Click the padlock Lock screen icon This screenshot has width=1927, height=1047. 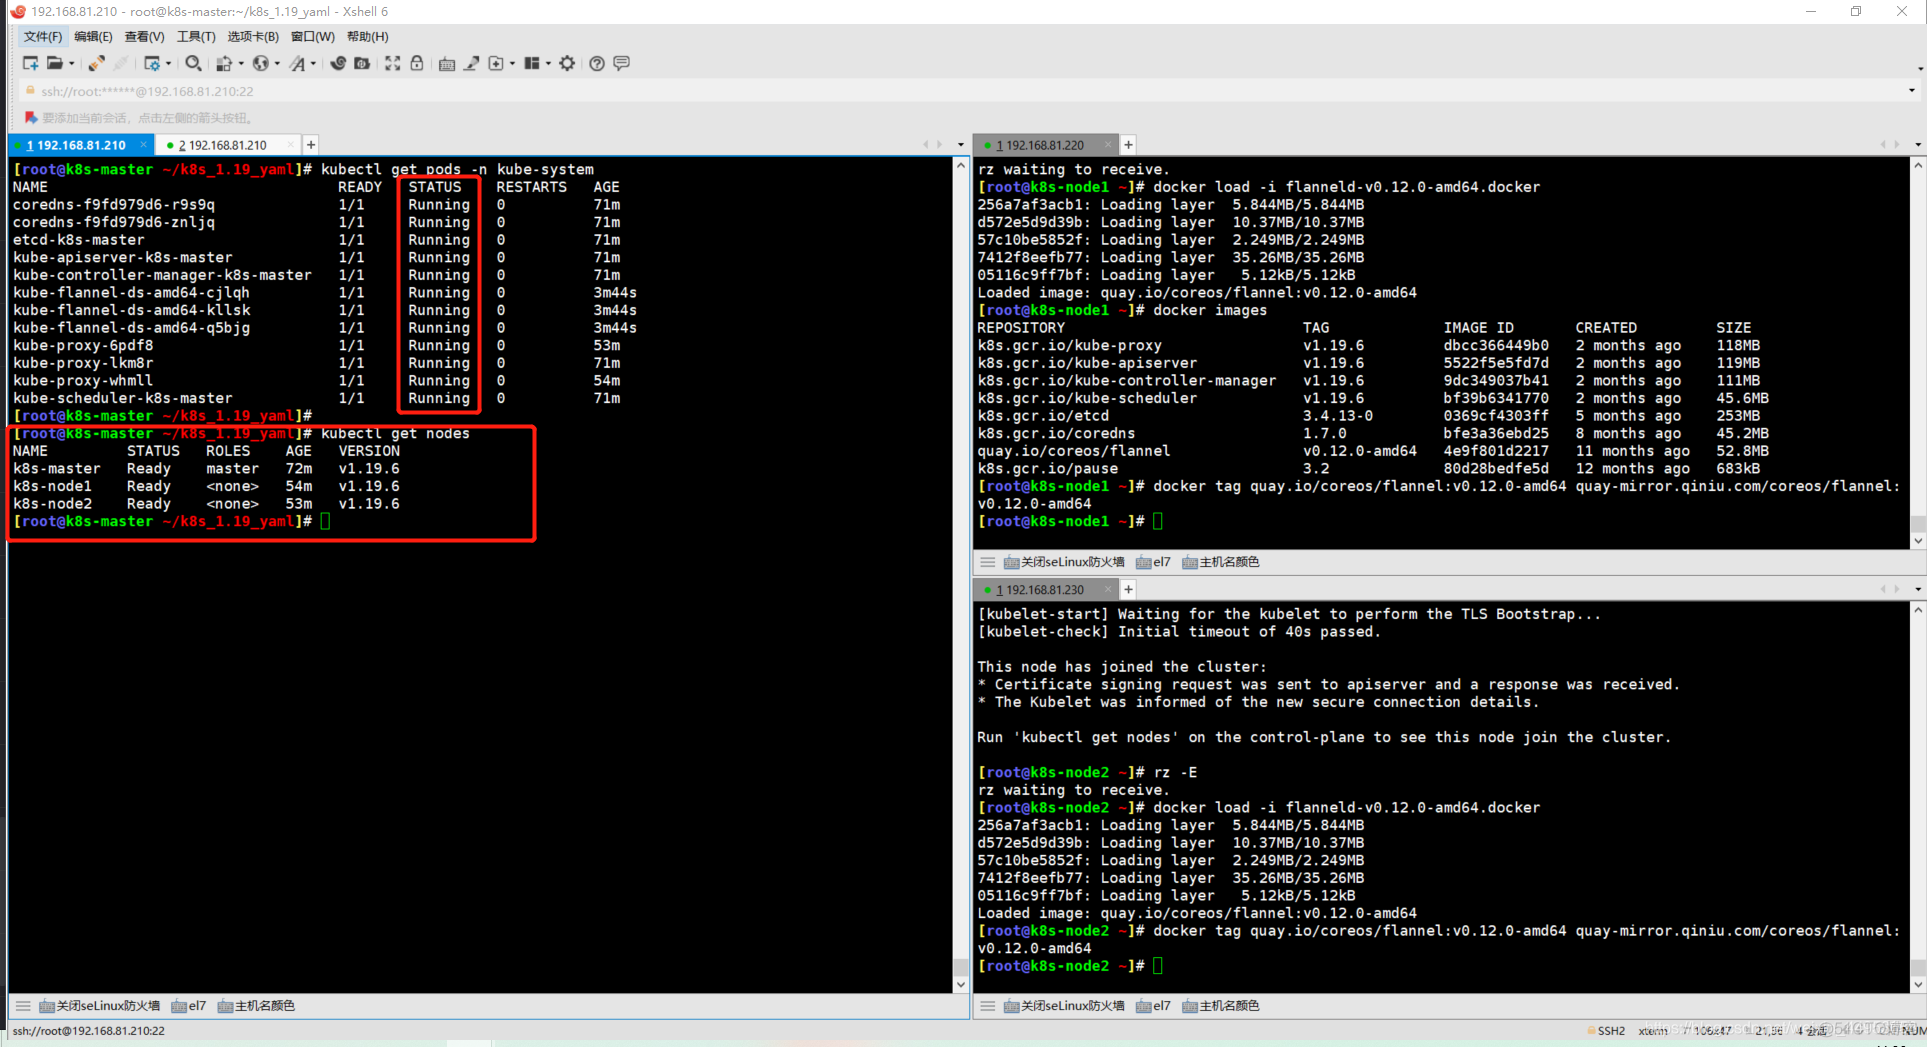[x=417, y=63]
